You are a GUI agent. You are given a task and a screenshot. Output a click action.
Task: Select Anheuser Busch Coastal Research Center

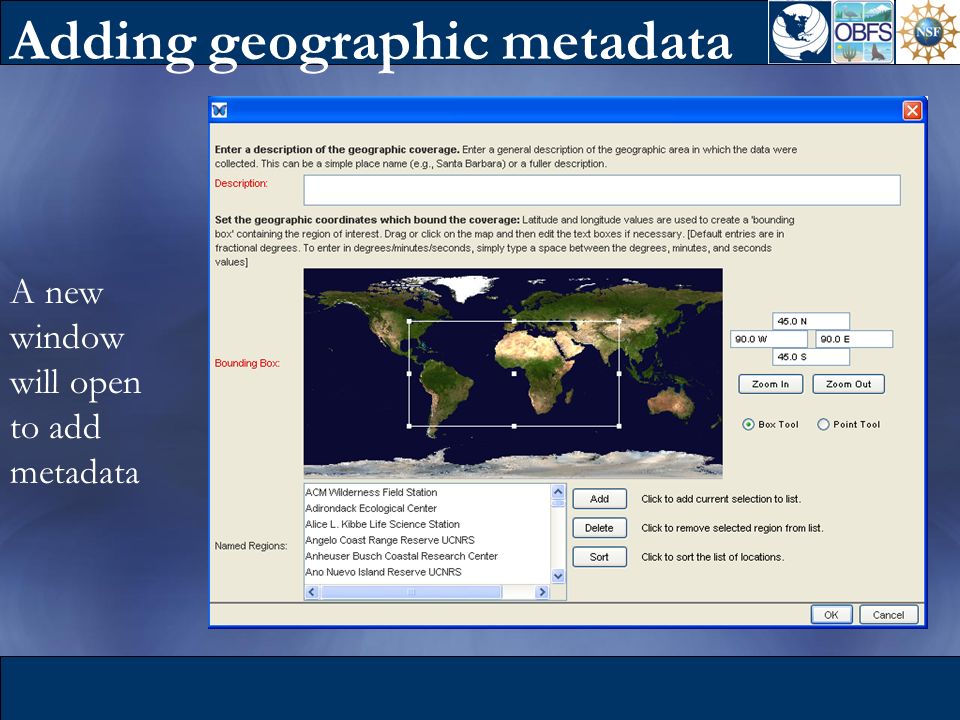[x=402, y=556]
